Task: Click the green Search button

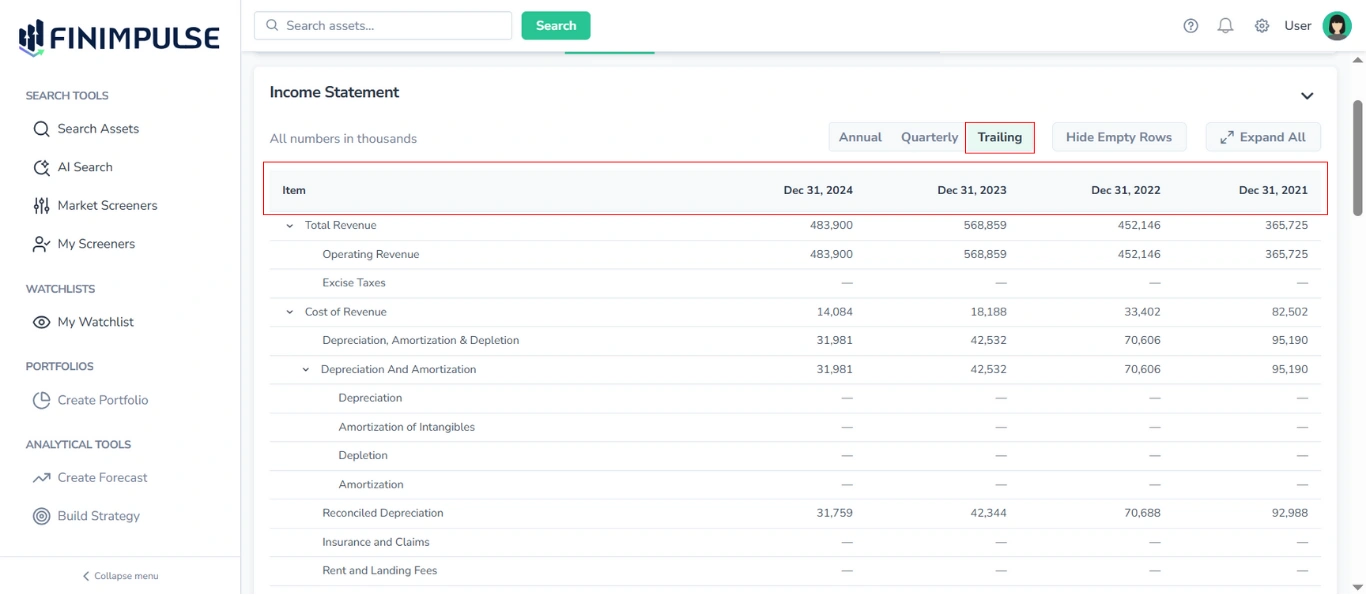Action: pyautogui.click(x=555, y=24)
